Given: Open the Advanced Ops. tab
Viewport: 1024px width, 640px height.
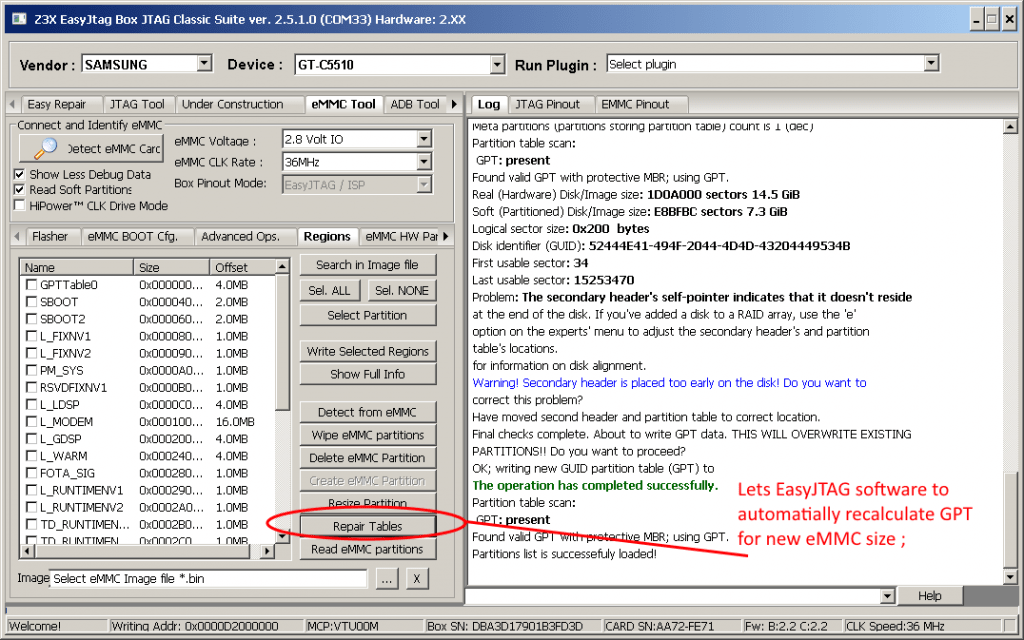Looking at the screenshot, I should [x=244, y=236].
